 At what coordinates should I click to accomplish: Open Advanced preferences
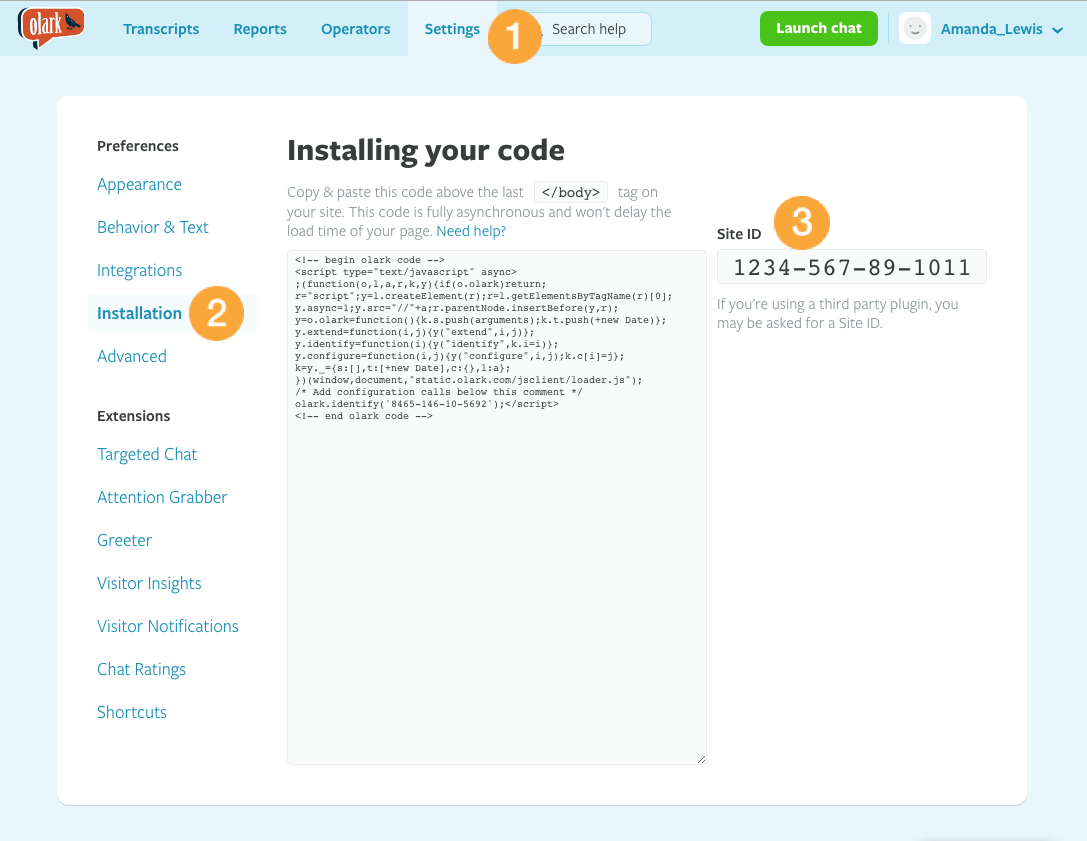click(x=132, y=356)
